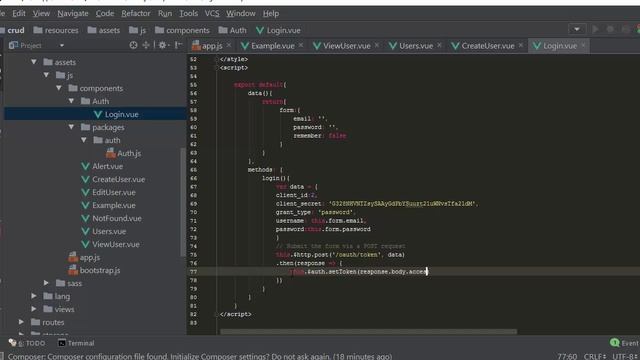This screenshot has width=640, height=360.
Task: Open the run configuration dropdown
Action: [x=577, y=29]
